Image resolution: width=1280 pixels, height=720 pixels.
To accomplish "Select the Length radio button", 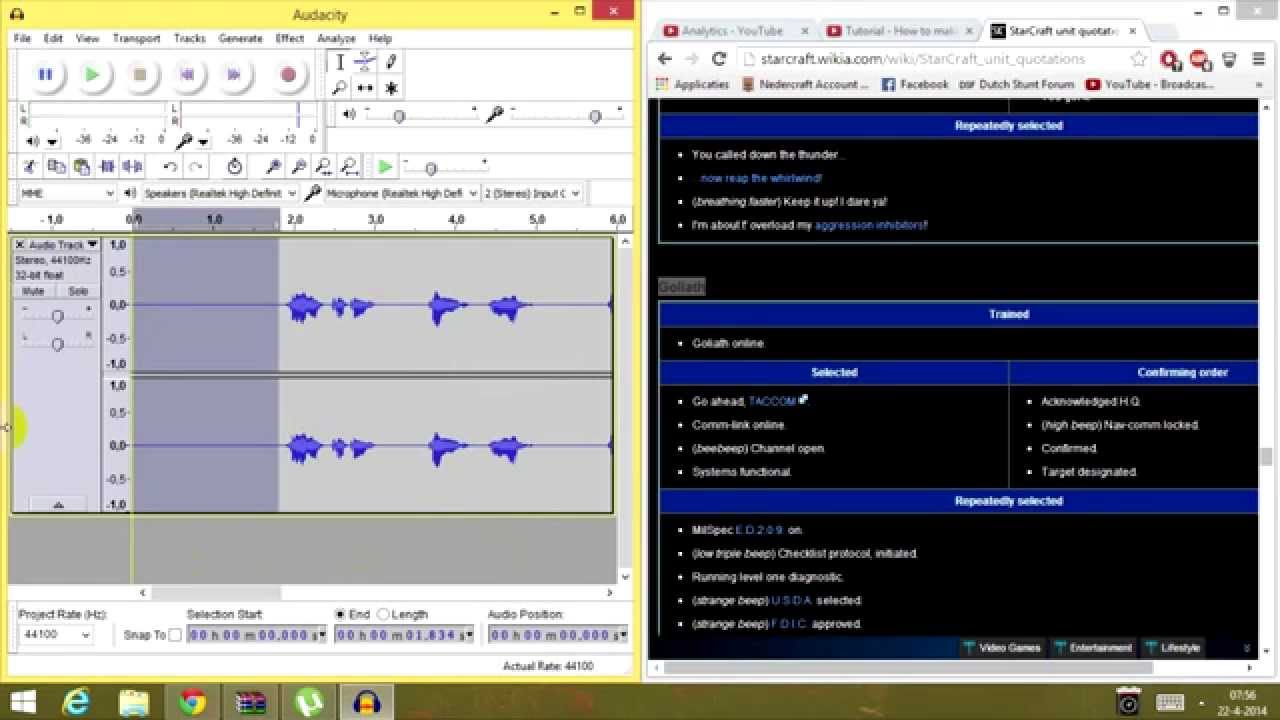I will 382,614.
